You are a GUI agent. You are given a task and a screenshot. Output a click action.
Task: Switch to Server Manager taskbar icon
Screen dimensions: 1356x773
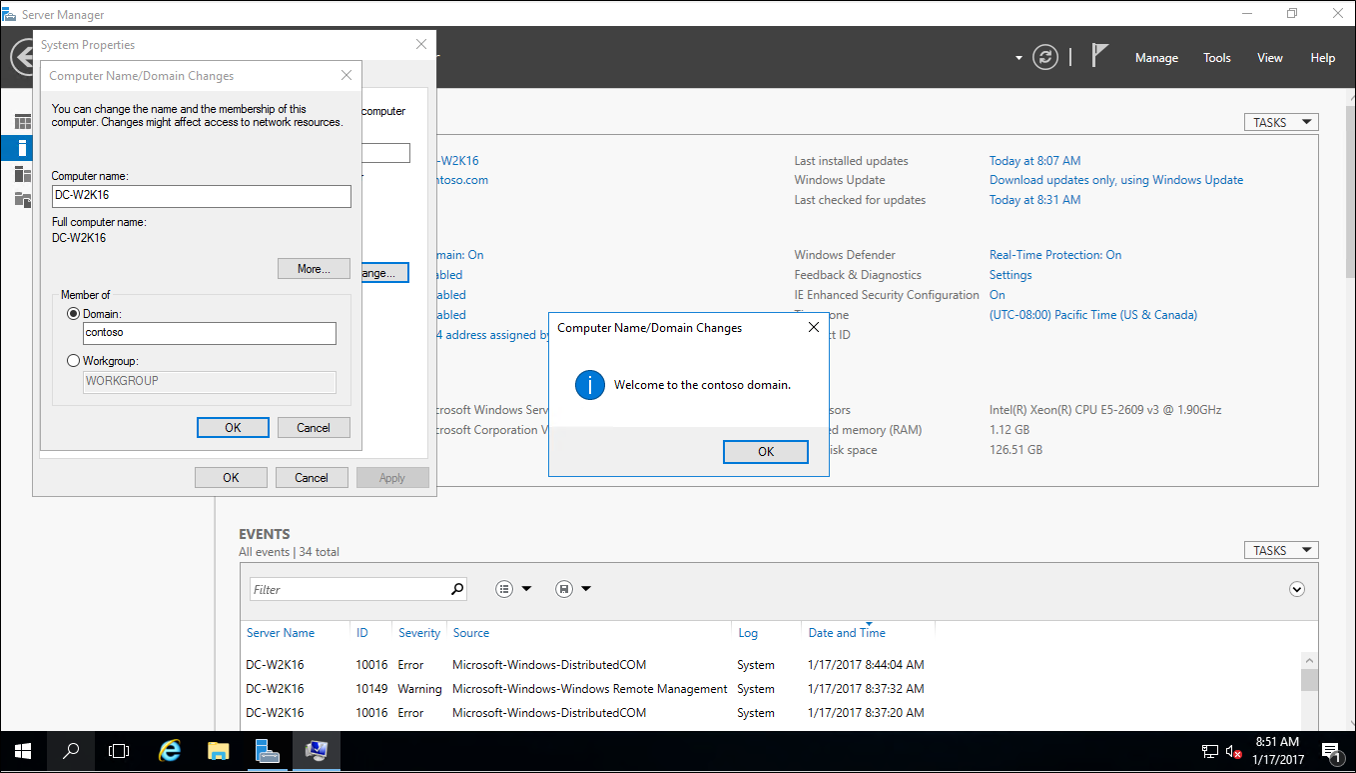267,750
